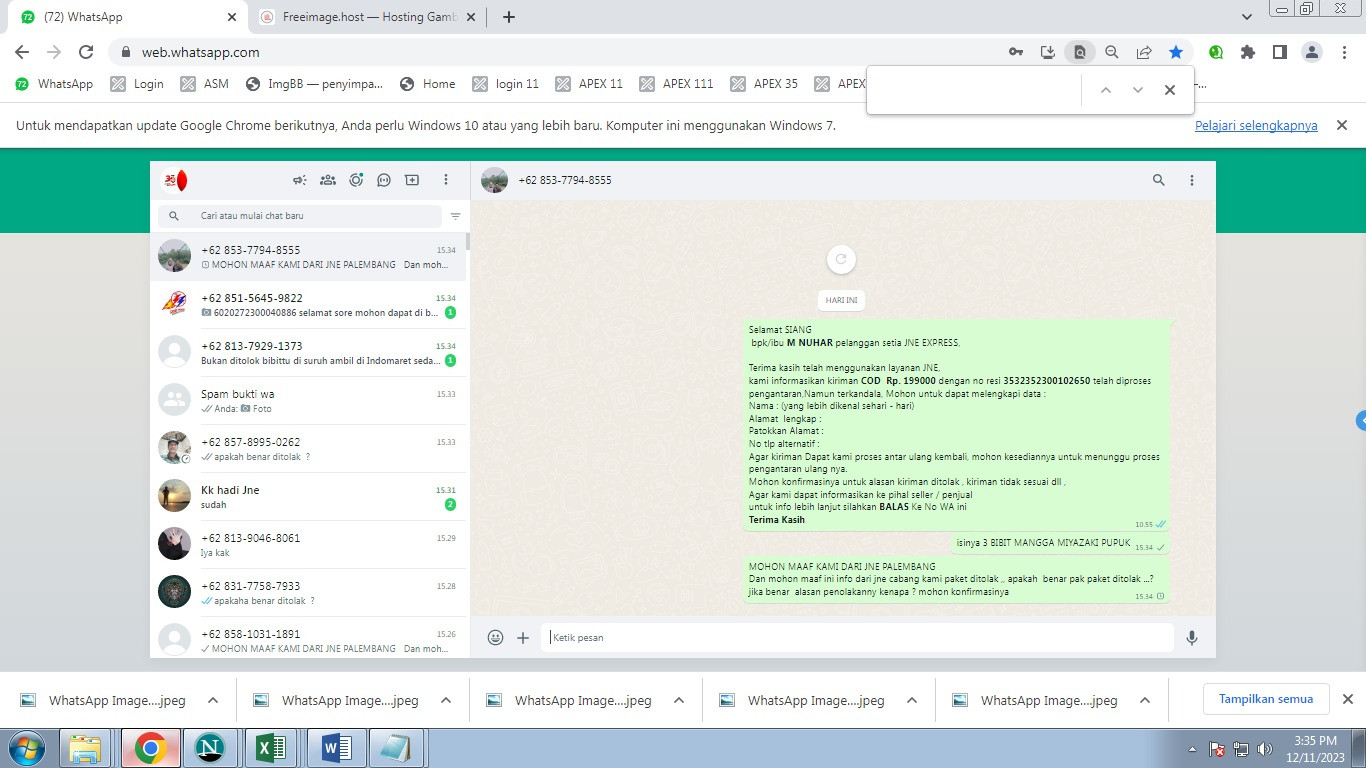1366x768 pixels.
Task: Open the advertise megaphone icon in WhatsApp sidebar
Action: pyautogui.click(x=299, y=180)
